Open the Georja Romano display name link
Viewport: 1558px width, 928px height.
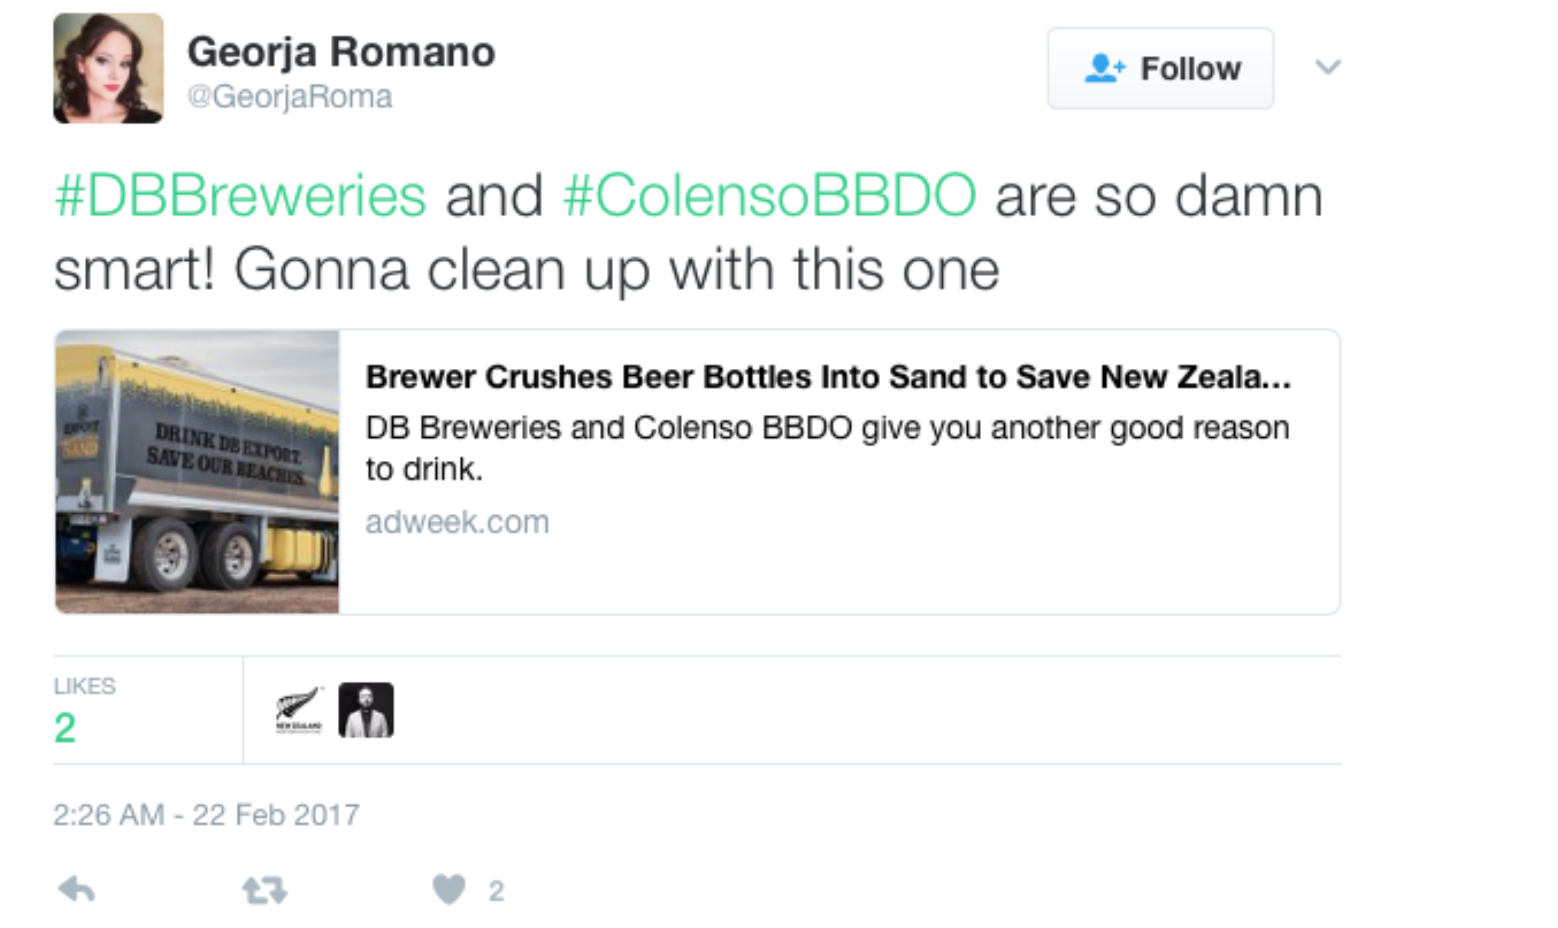click(x=341, y=52)
